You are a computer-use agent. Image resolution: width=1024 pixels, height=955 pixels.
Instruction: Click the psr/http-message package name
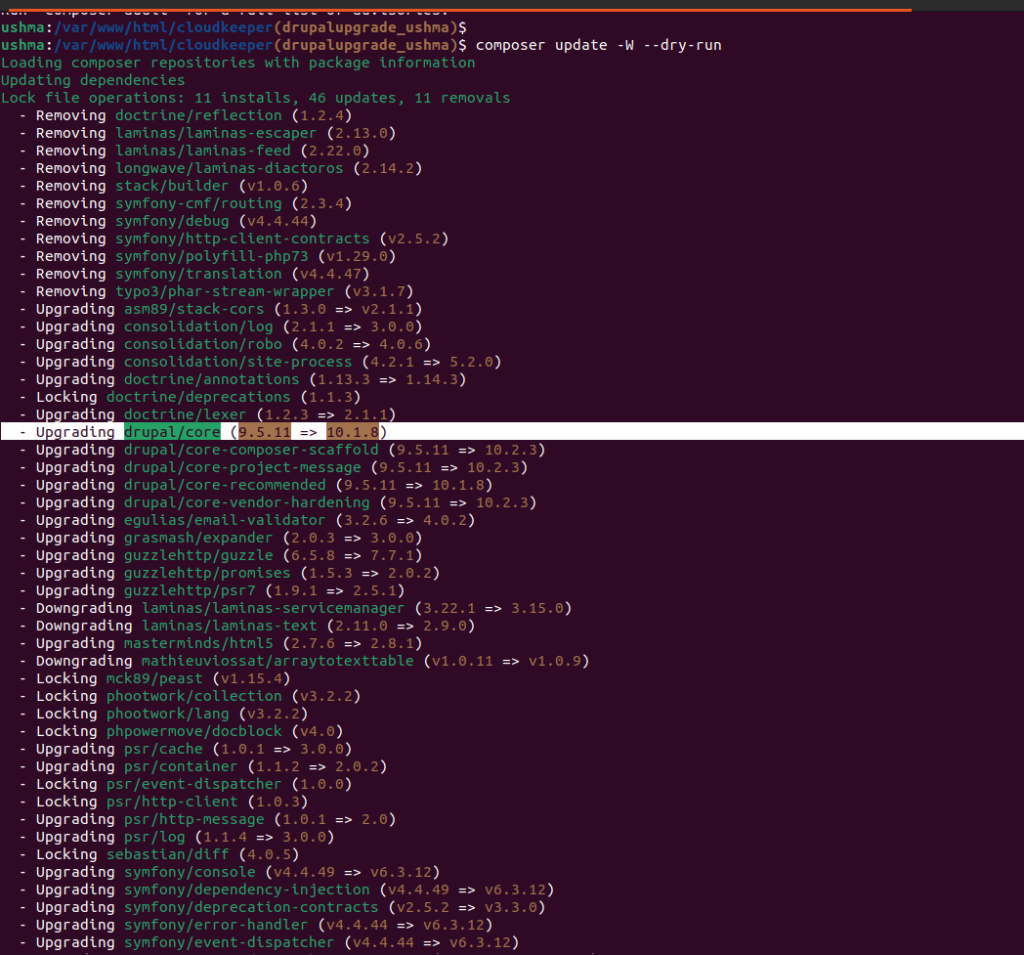[x=180, y=819]
